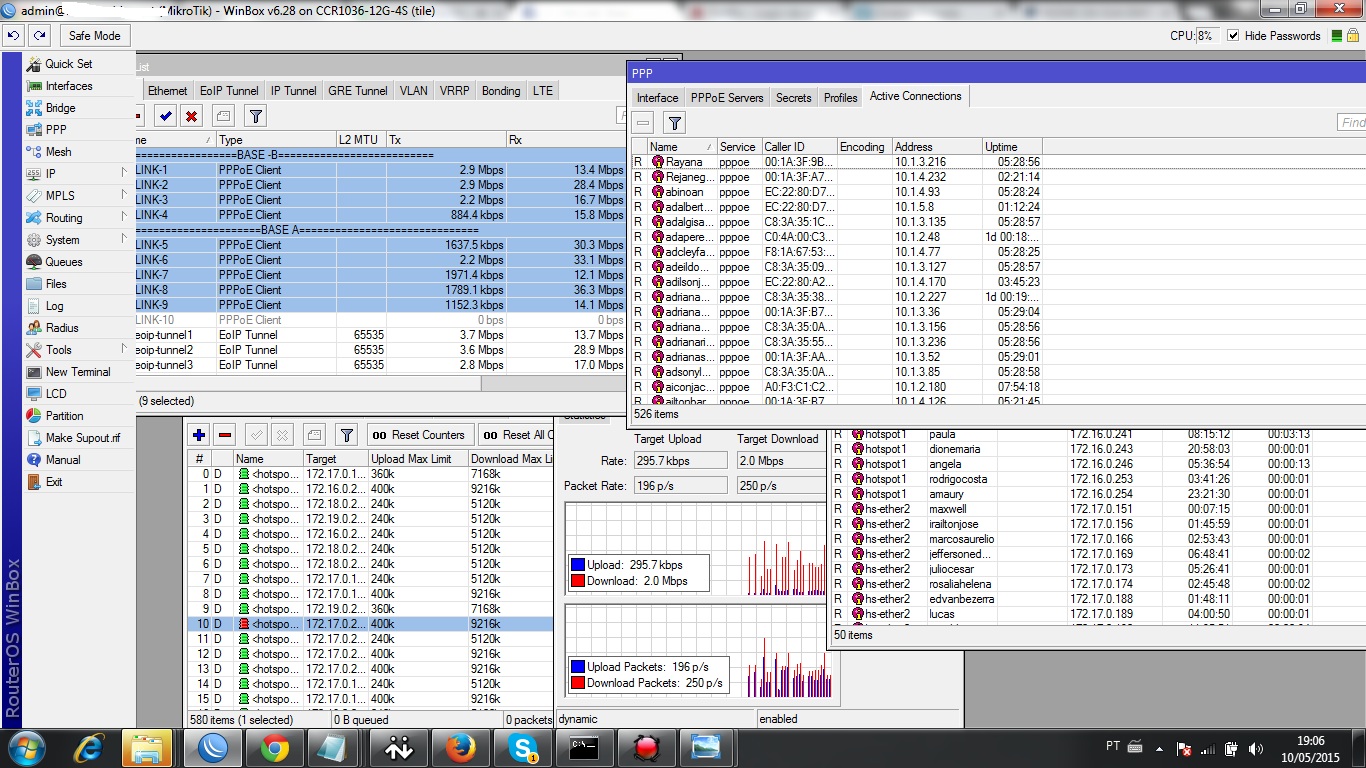Open Radius in sidebar
1366x768 pixels.
tap(62, 328)
